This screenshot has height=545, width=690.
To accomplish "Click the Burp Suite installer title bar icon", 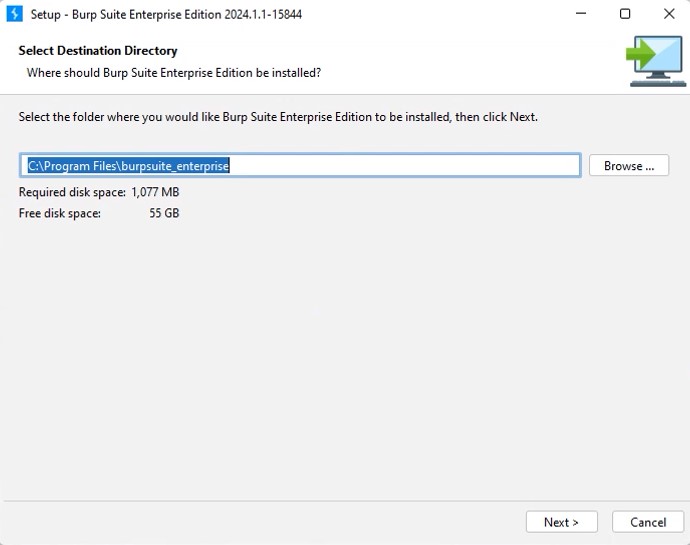I will (x=15, y=14).
